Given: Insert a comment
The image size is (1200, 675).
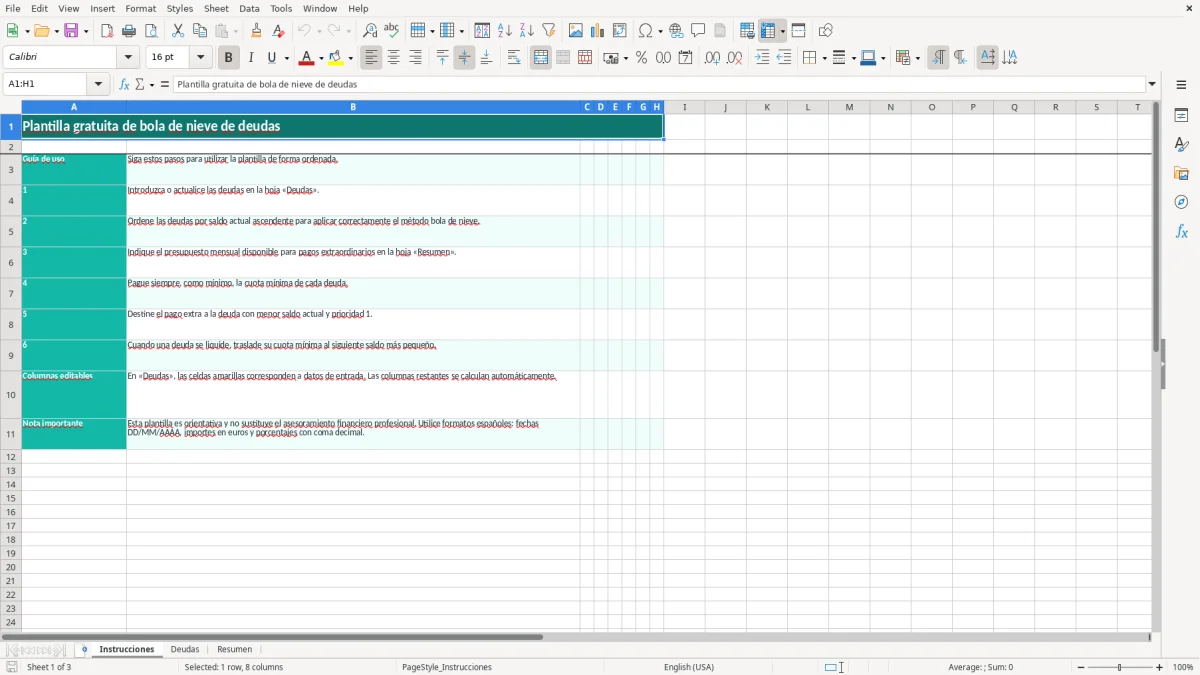Looking at the screenshot, I should click(698, 31).
